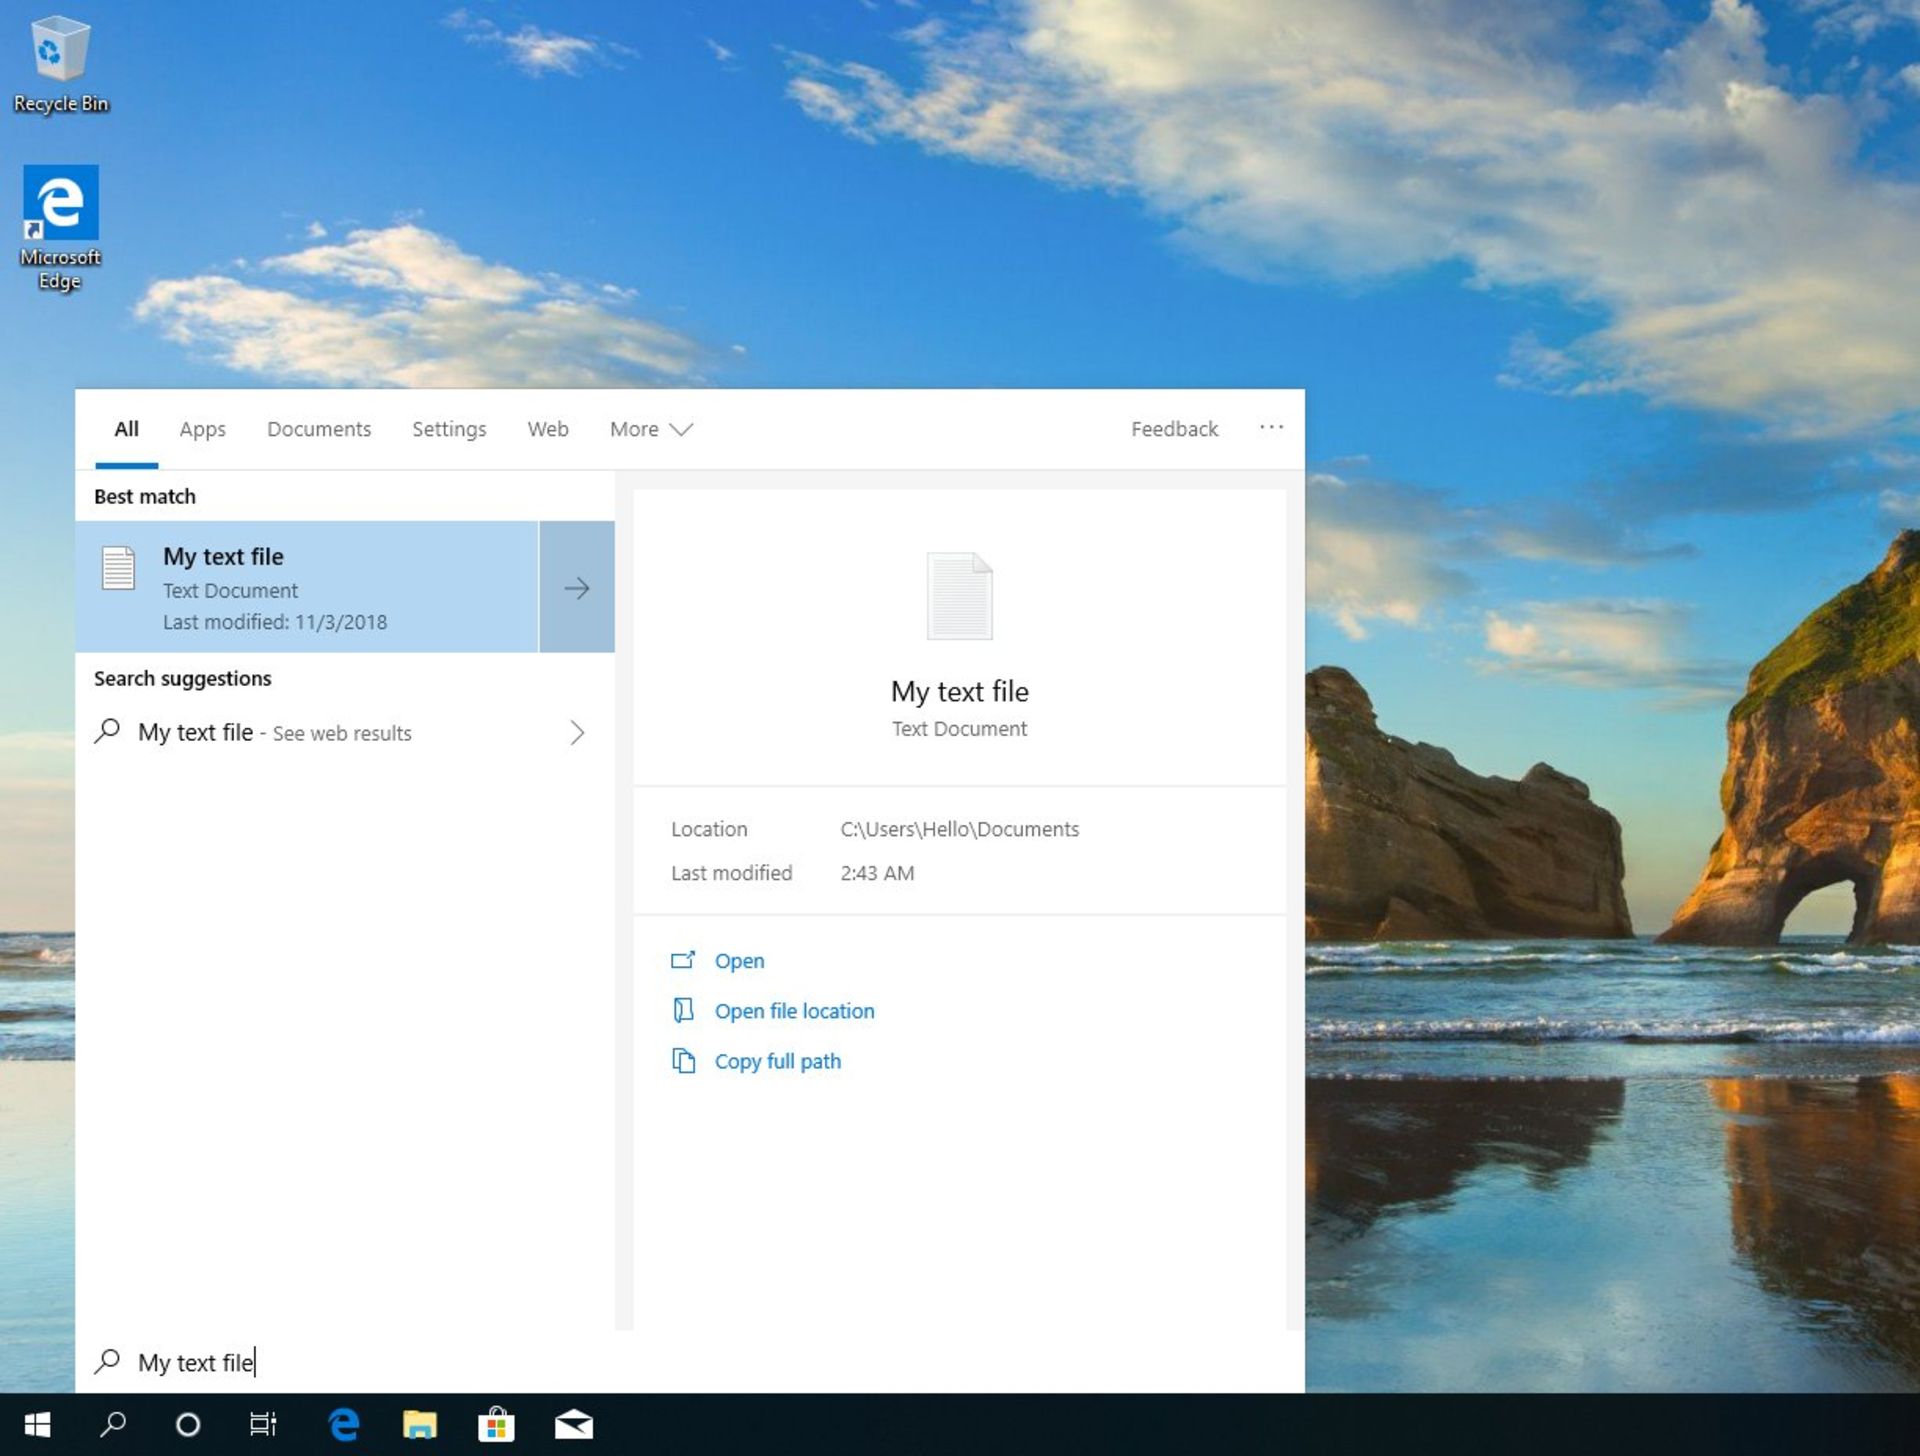Open Microsoft Edge from the taskbar
1920x1456 pixels.
pos(341,1424)
